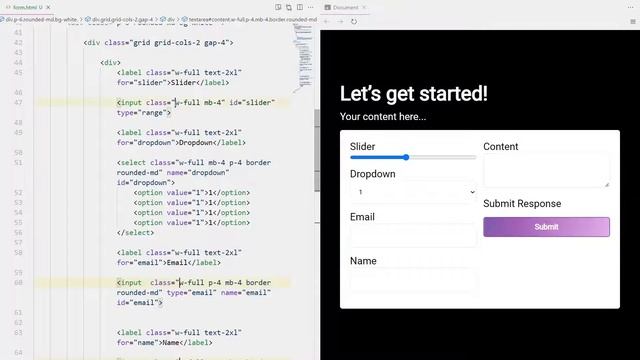The height and width of the screenshot is (360, 640).
Task: Go back in the preview browser
Action: click(x=327, y=22)
